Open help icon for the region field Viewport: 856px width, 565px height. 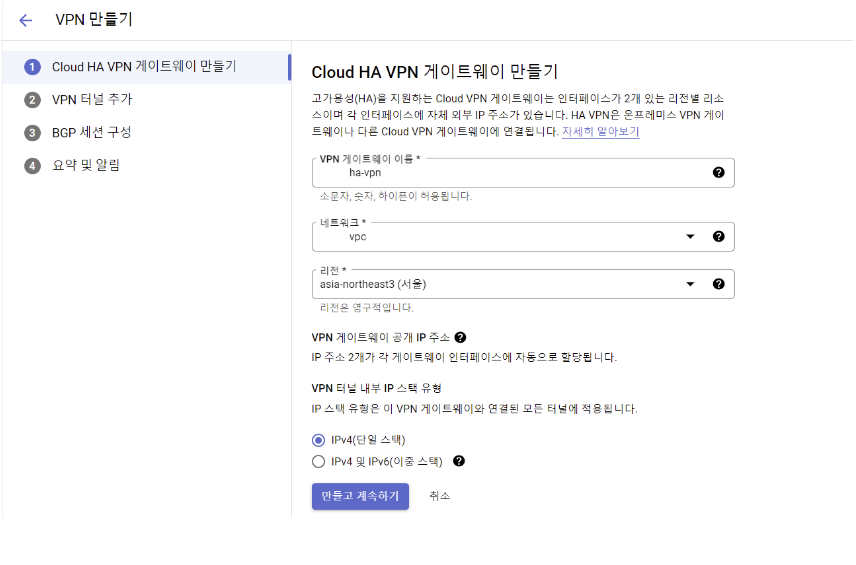tap(718, 284)
